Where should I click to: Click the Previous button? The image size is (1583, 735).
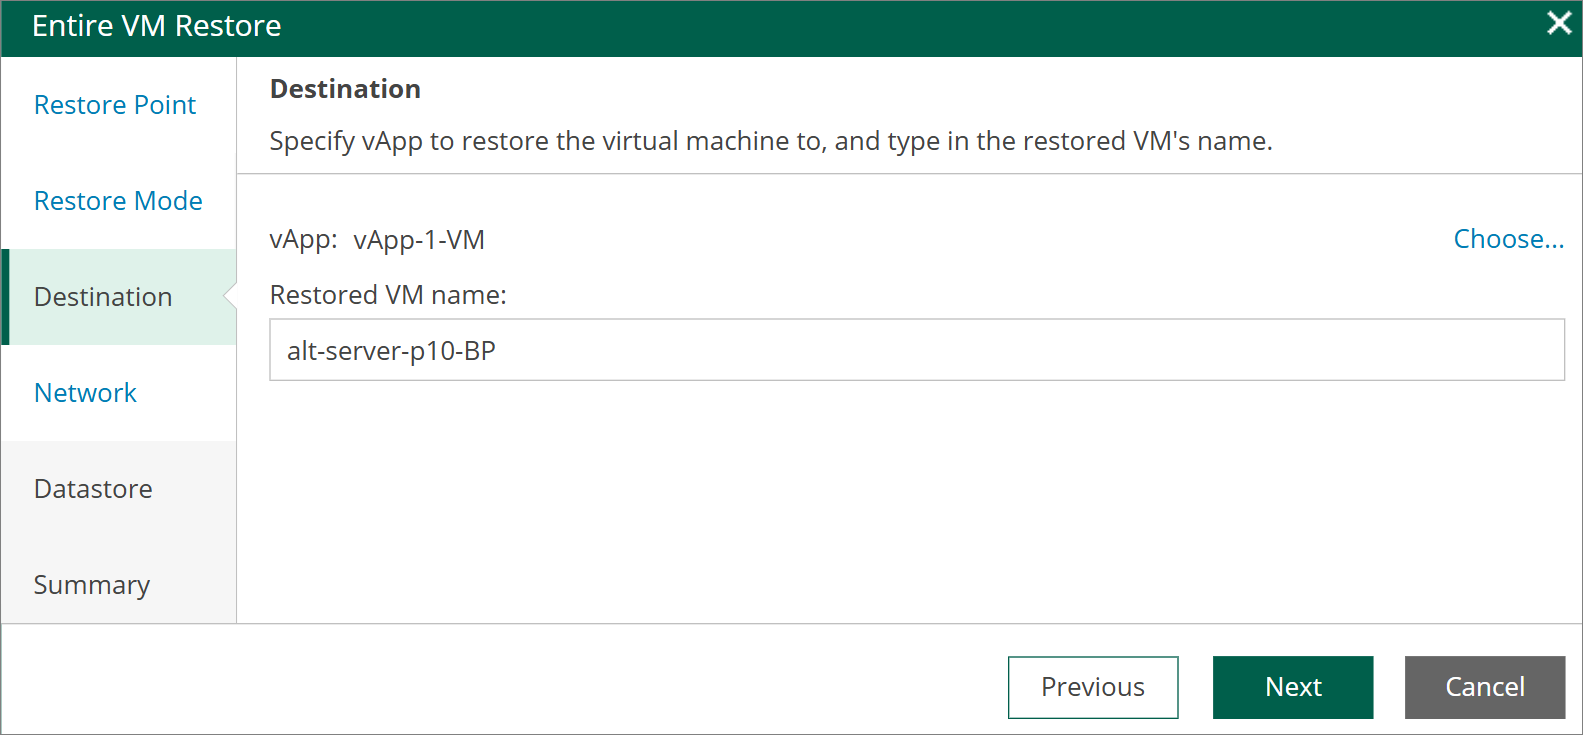point(1093,687)
